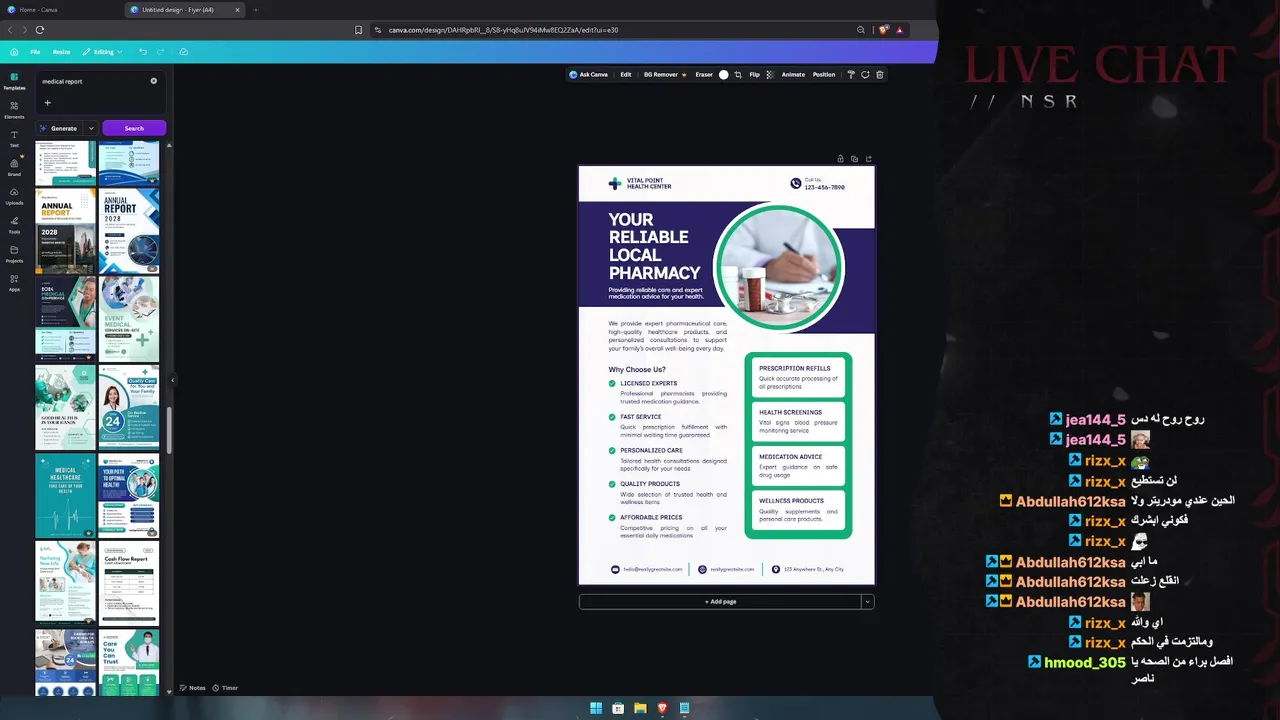Click the Generate button

[x=59, y=128]
